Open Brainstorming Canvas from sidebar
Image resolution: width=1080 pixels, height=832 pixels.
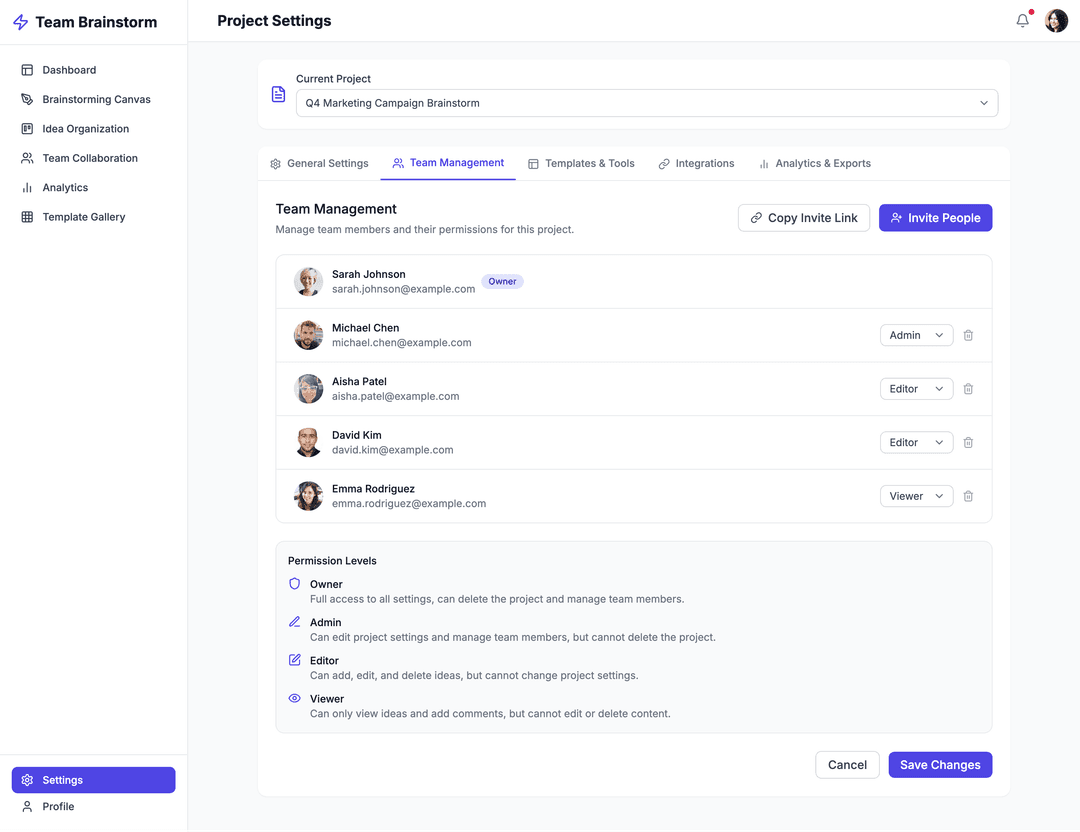coord(96,99)
